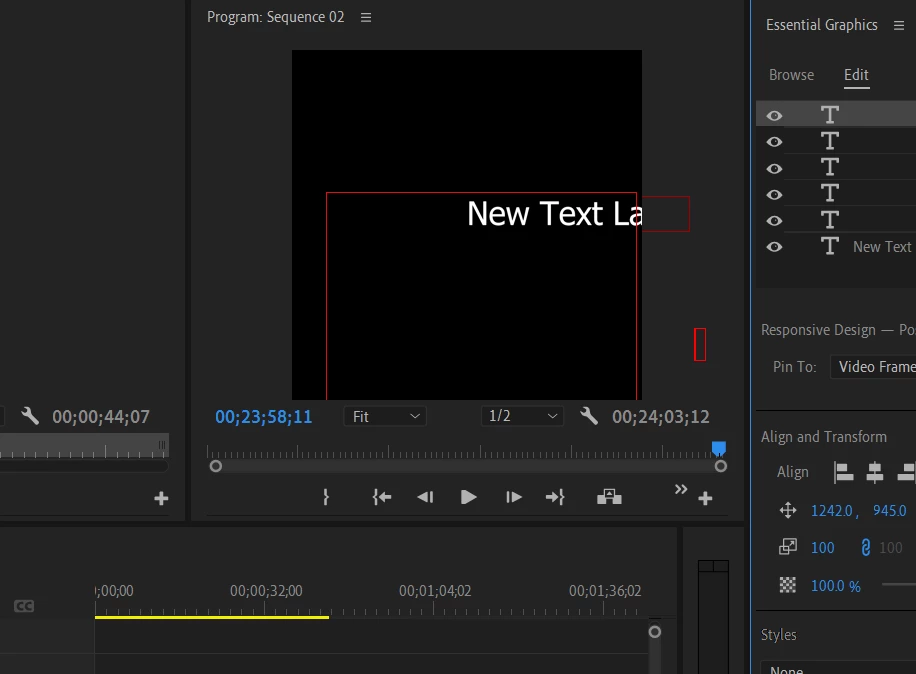Click the opacity checkerboard icon
The height and width of the screenshot is (674, 916).
(x=787, y=585)
